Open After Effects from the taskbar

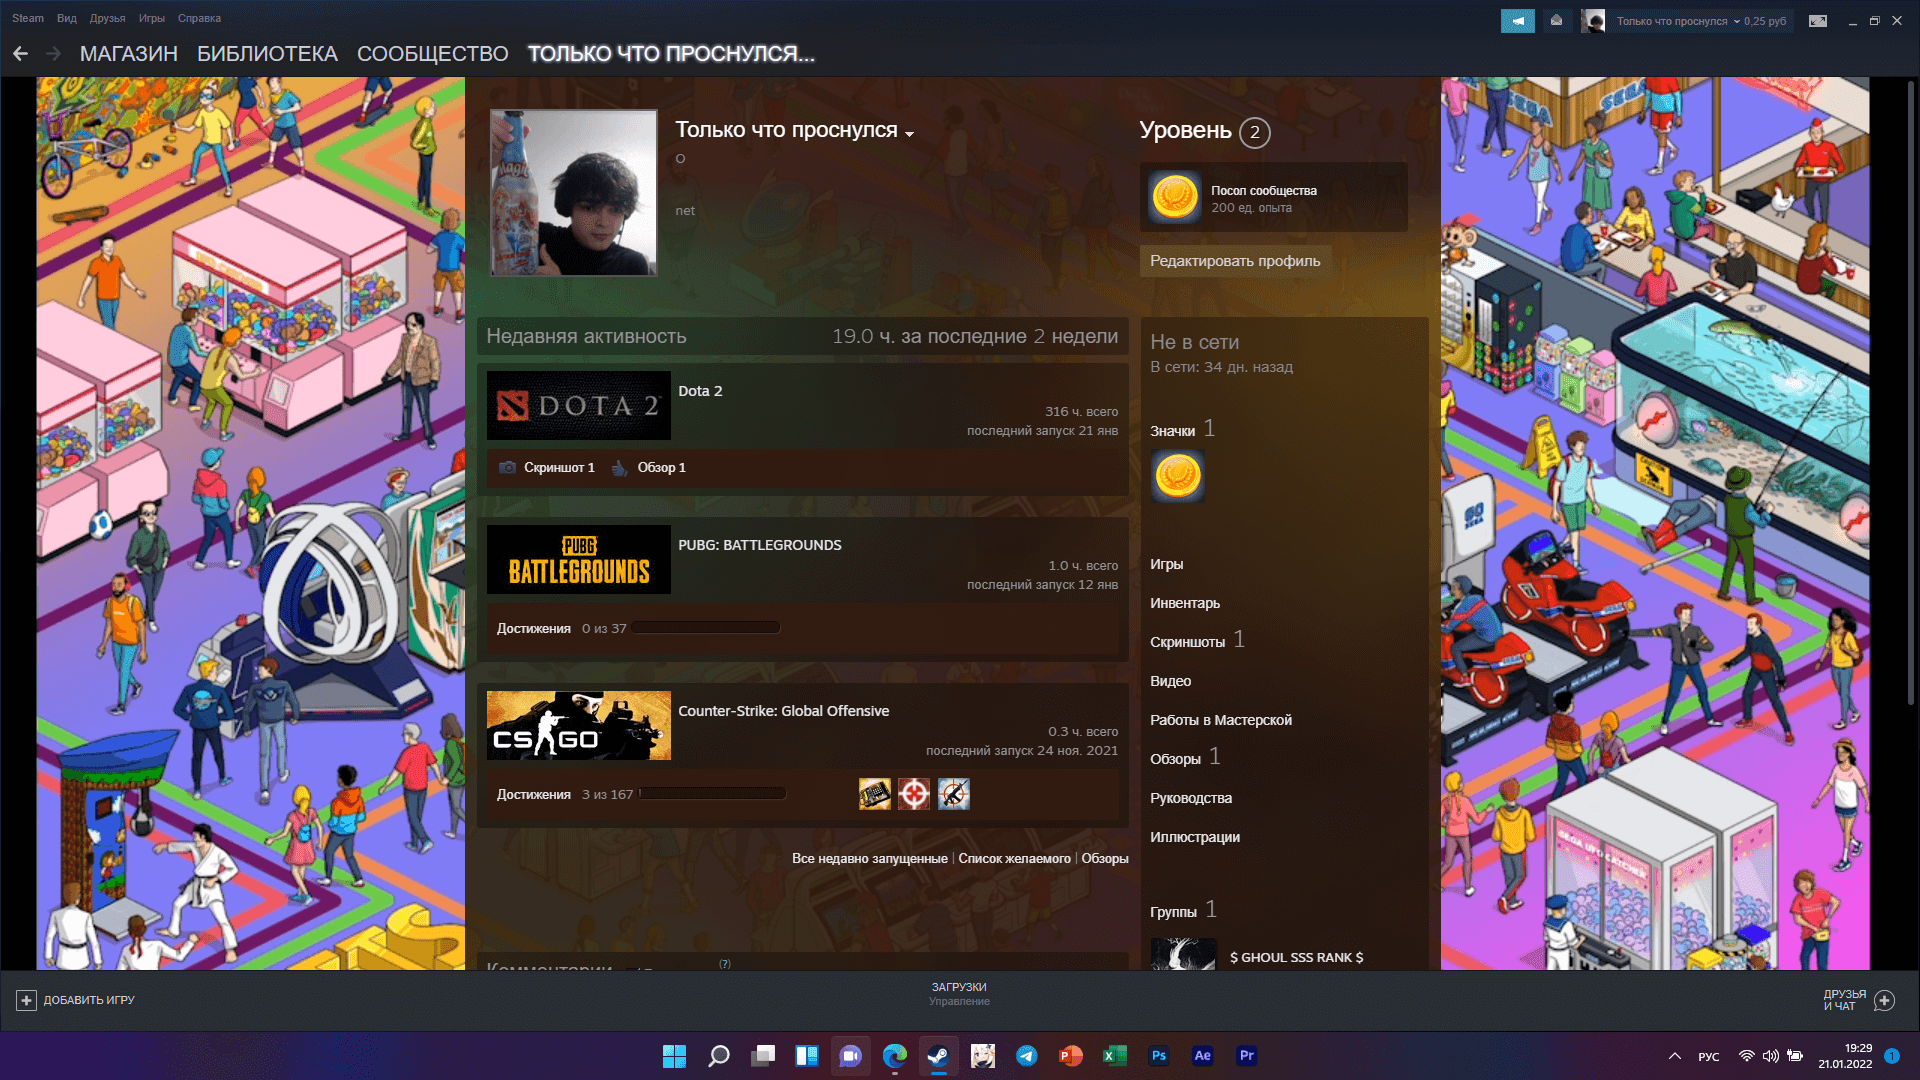click(x=1203, y=1056)
